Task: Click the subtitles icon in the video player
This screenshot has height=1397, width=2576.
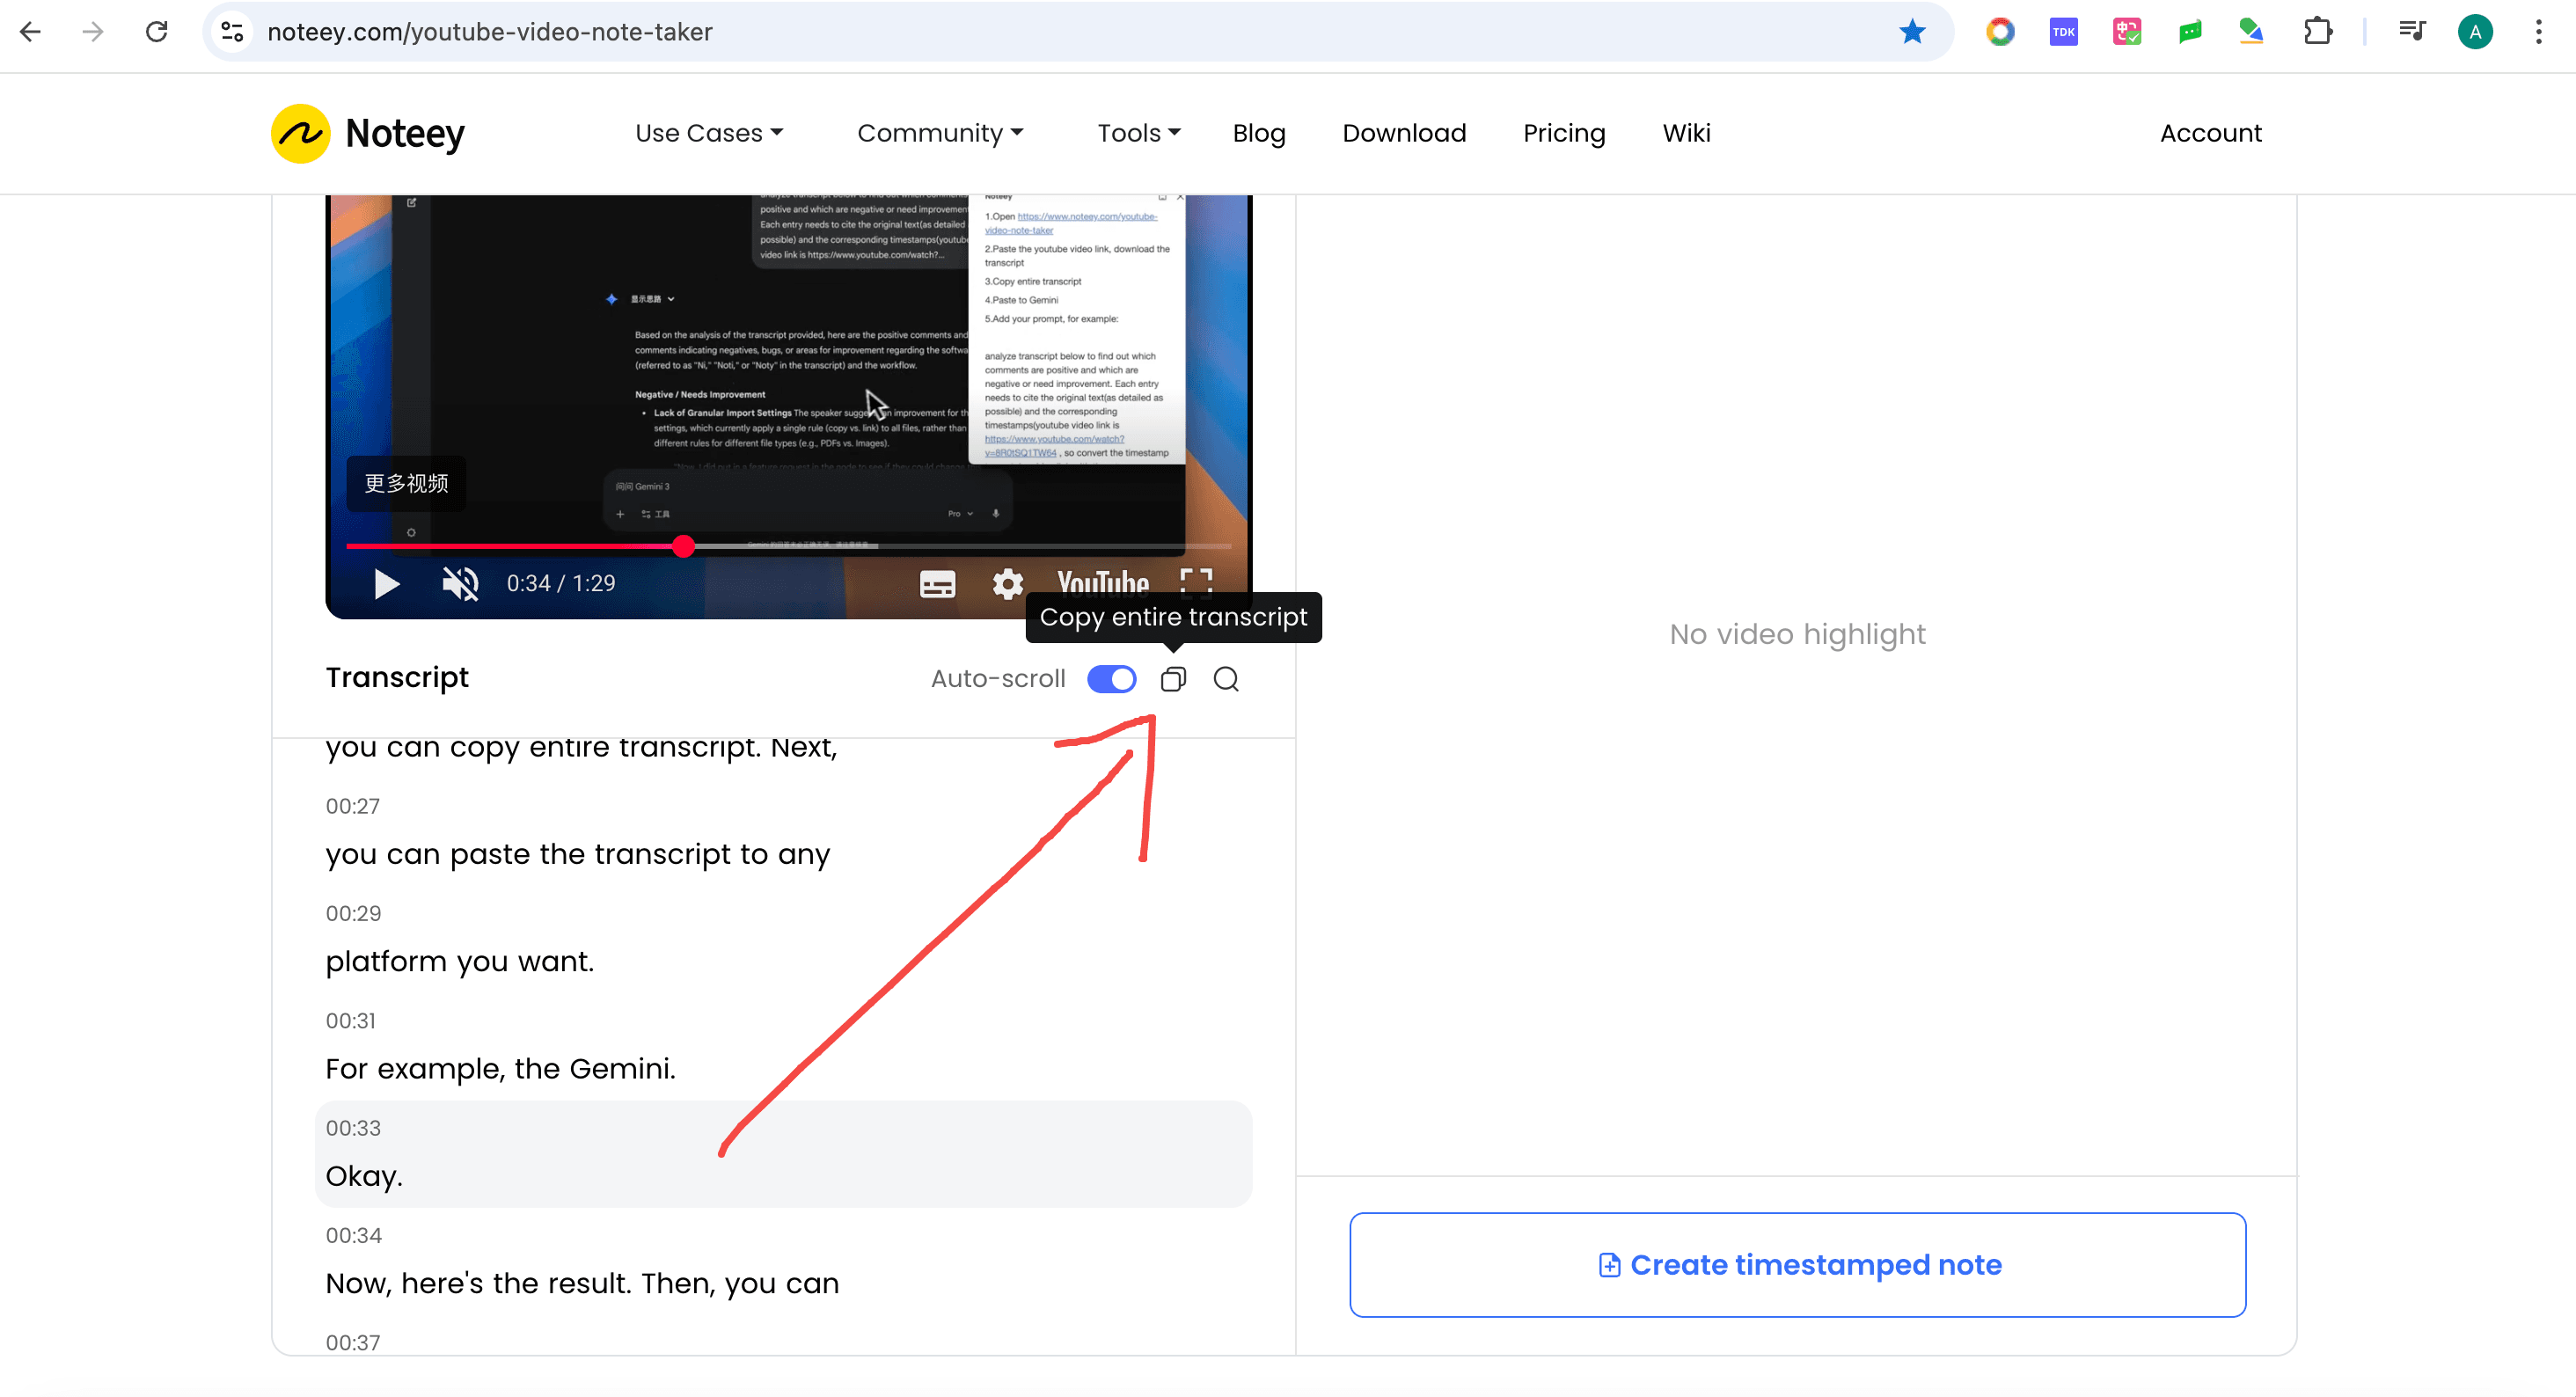Action: pyautogui.click(x=936, y=583)
